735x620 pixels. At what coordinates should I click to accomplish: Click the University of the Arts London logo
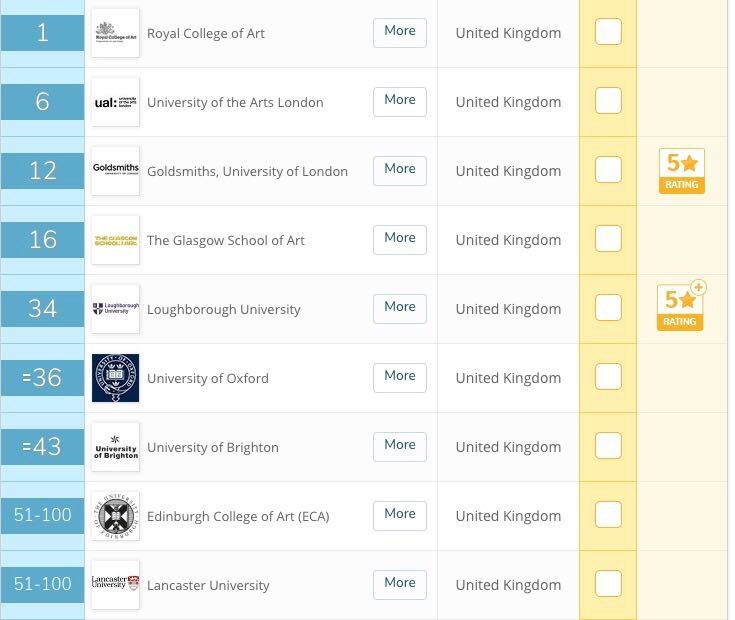(x=115, y=102)
